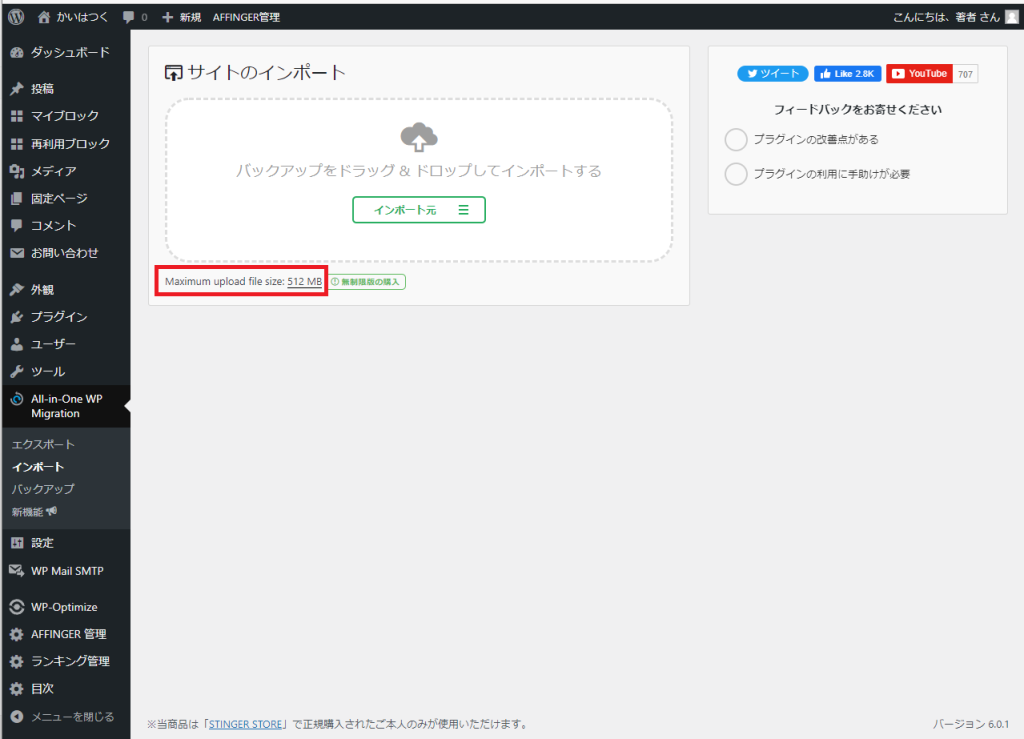
Task: Click the settings icon beside 設定
Action: pyautogui.click(x=17, y=542)
